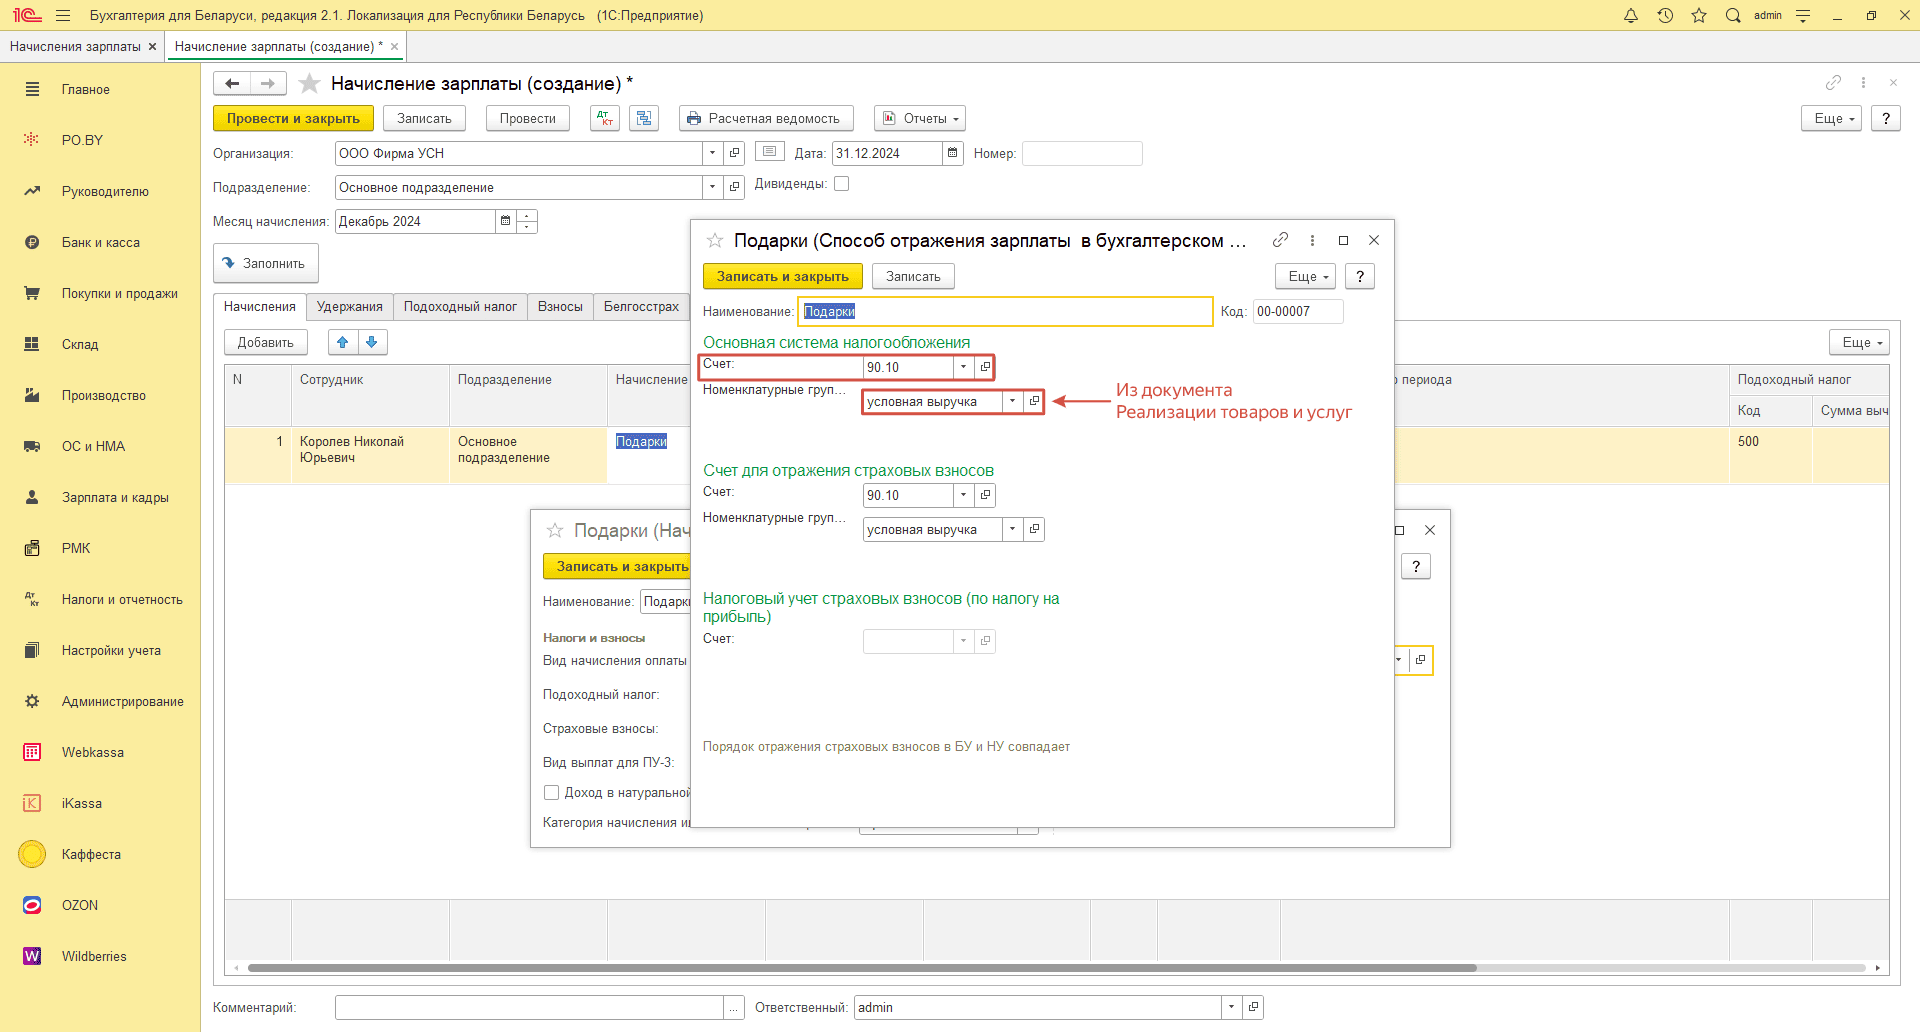The width and height of the screenshot is (1920, 1032).
Task: Move row down with blue arrow
Action: click(372, 342)
